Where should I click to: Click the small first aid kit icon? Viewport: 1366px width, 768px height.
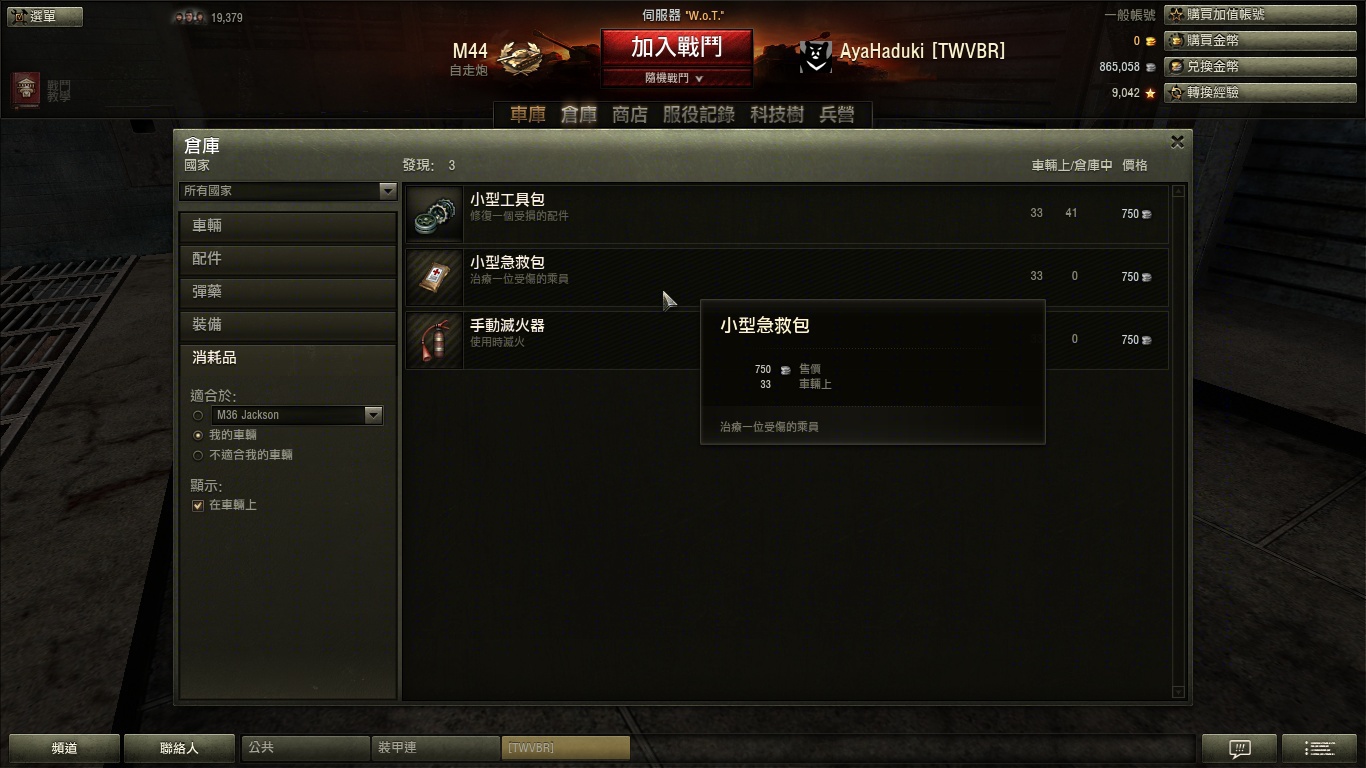click(435, 277)
